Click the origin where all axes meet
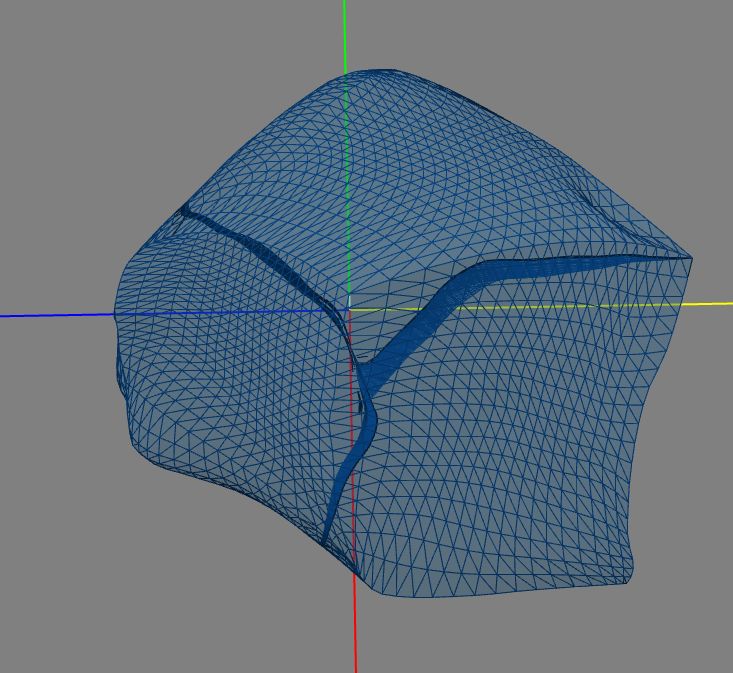This screenshot has height=673, width=733. click(x=349, y=309)
